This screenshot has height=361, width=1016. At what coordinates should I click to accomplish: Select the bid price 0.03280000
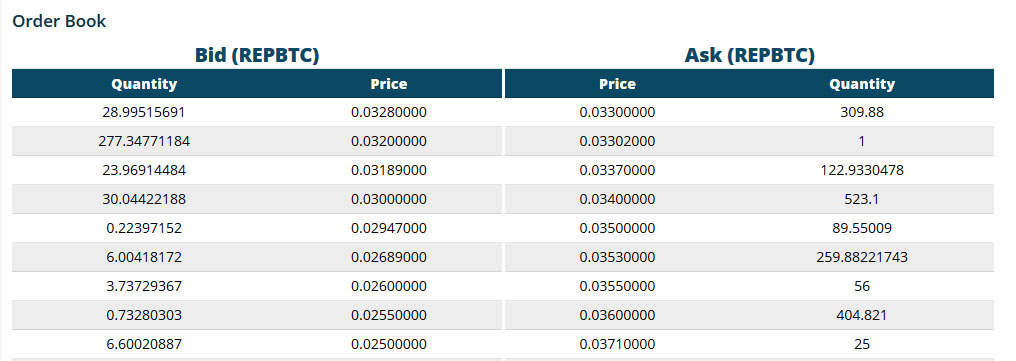(389, 112)
